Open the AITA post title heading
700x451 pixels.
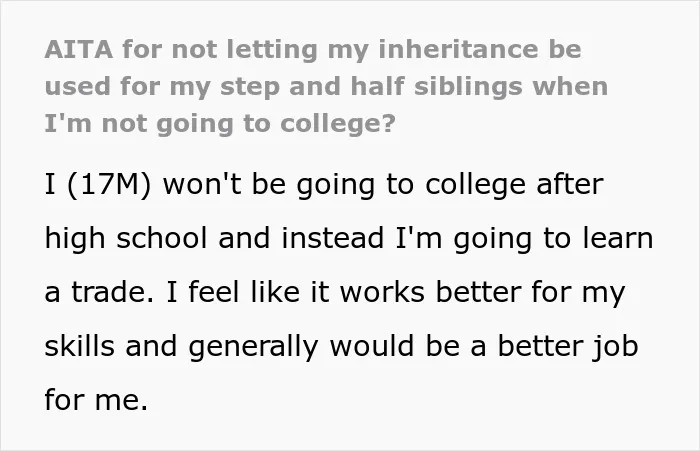click(326, 86)
